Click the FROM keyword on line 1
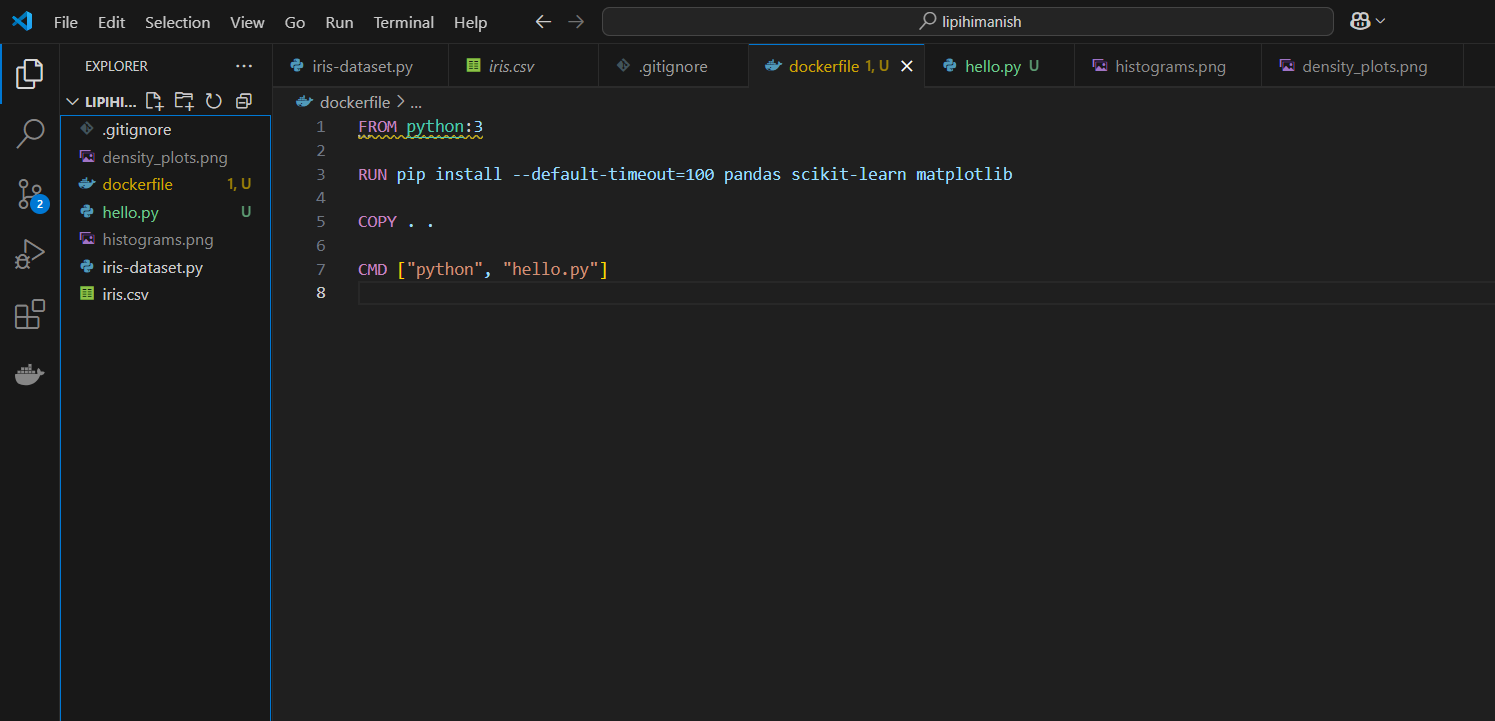 tap(377, 127)
